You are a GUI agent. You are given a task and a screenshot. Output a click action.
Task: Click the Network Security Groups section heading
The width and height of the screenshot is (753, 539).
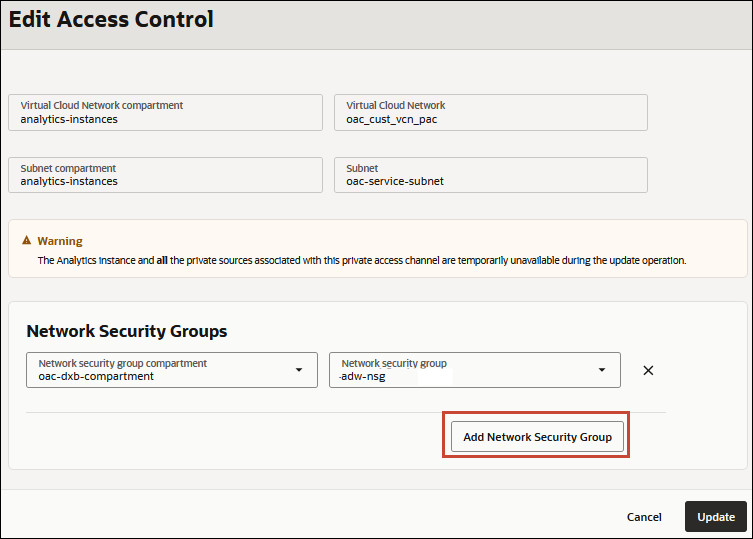[x=127, y=331]
